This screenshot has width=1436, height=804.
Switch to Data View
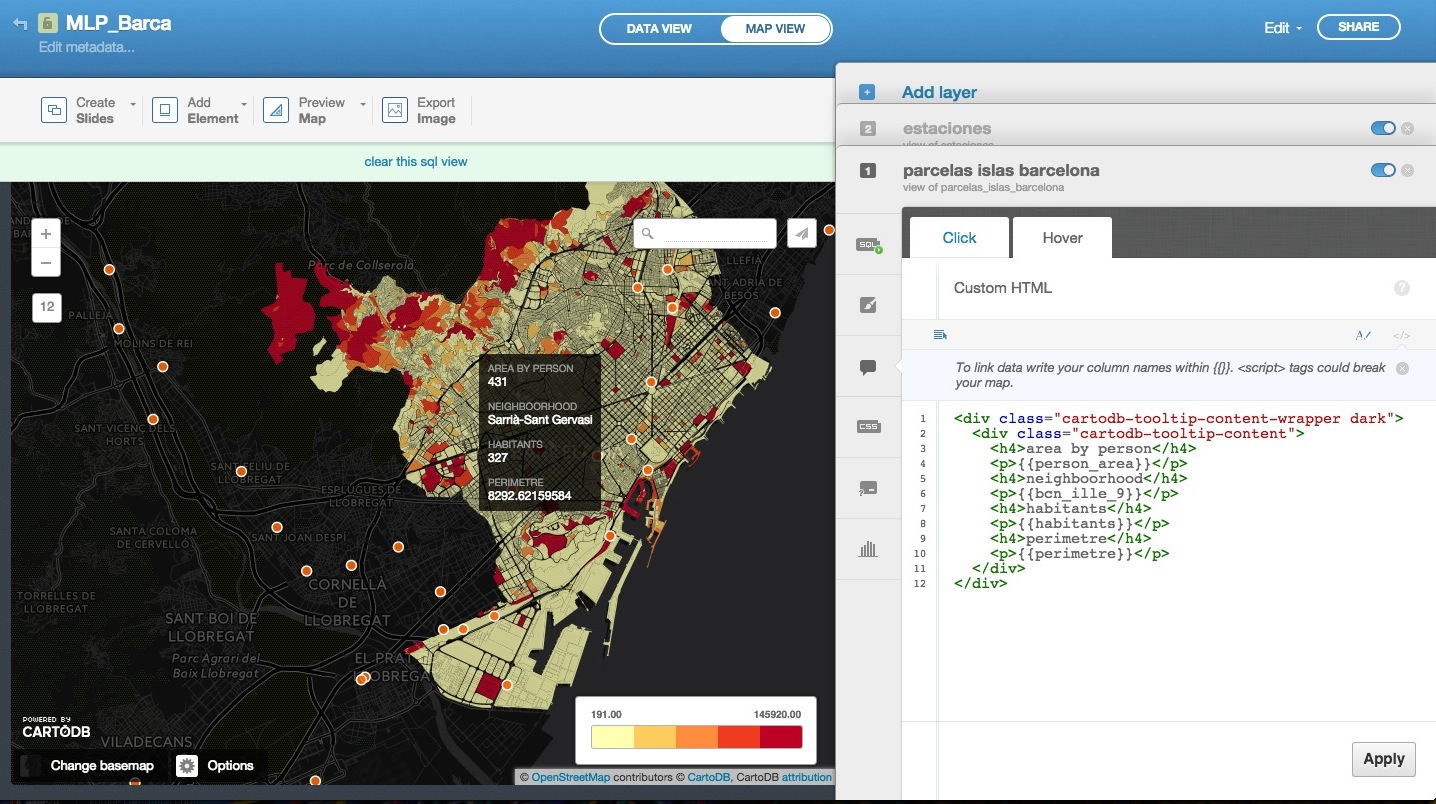point(659,29)
